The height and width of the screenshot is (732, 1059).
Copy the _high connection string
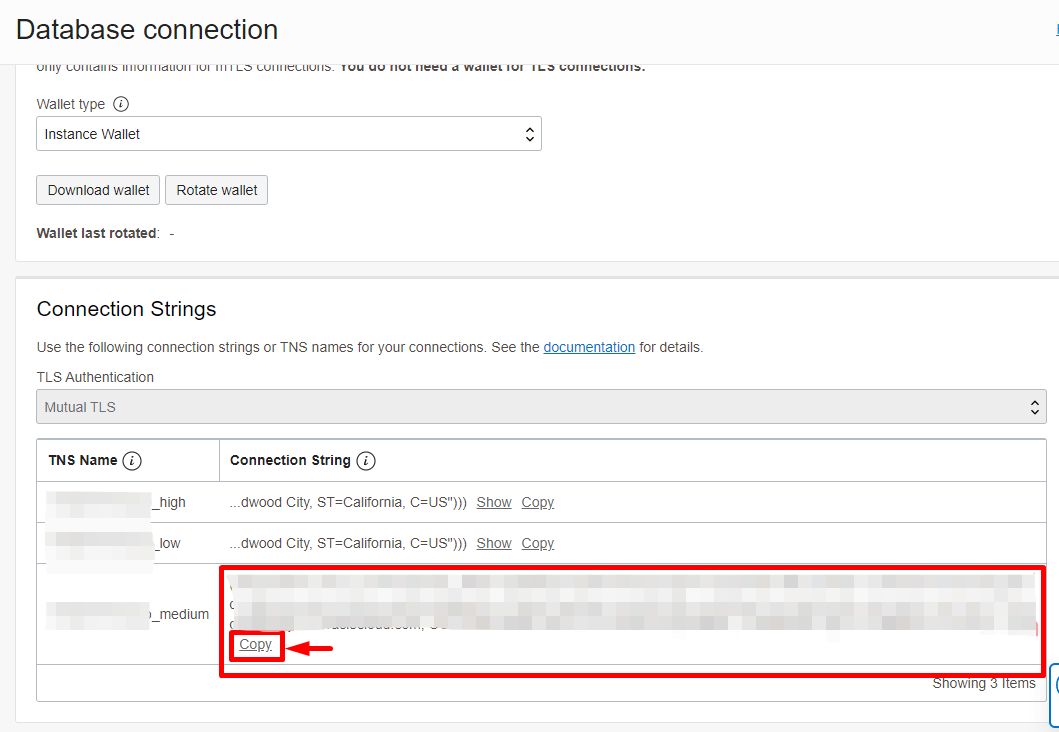pyautogui.click(x=537, y=501)
